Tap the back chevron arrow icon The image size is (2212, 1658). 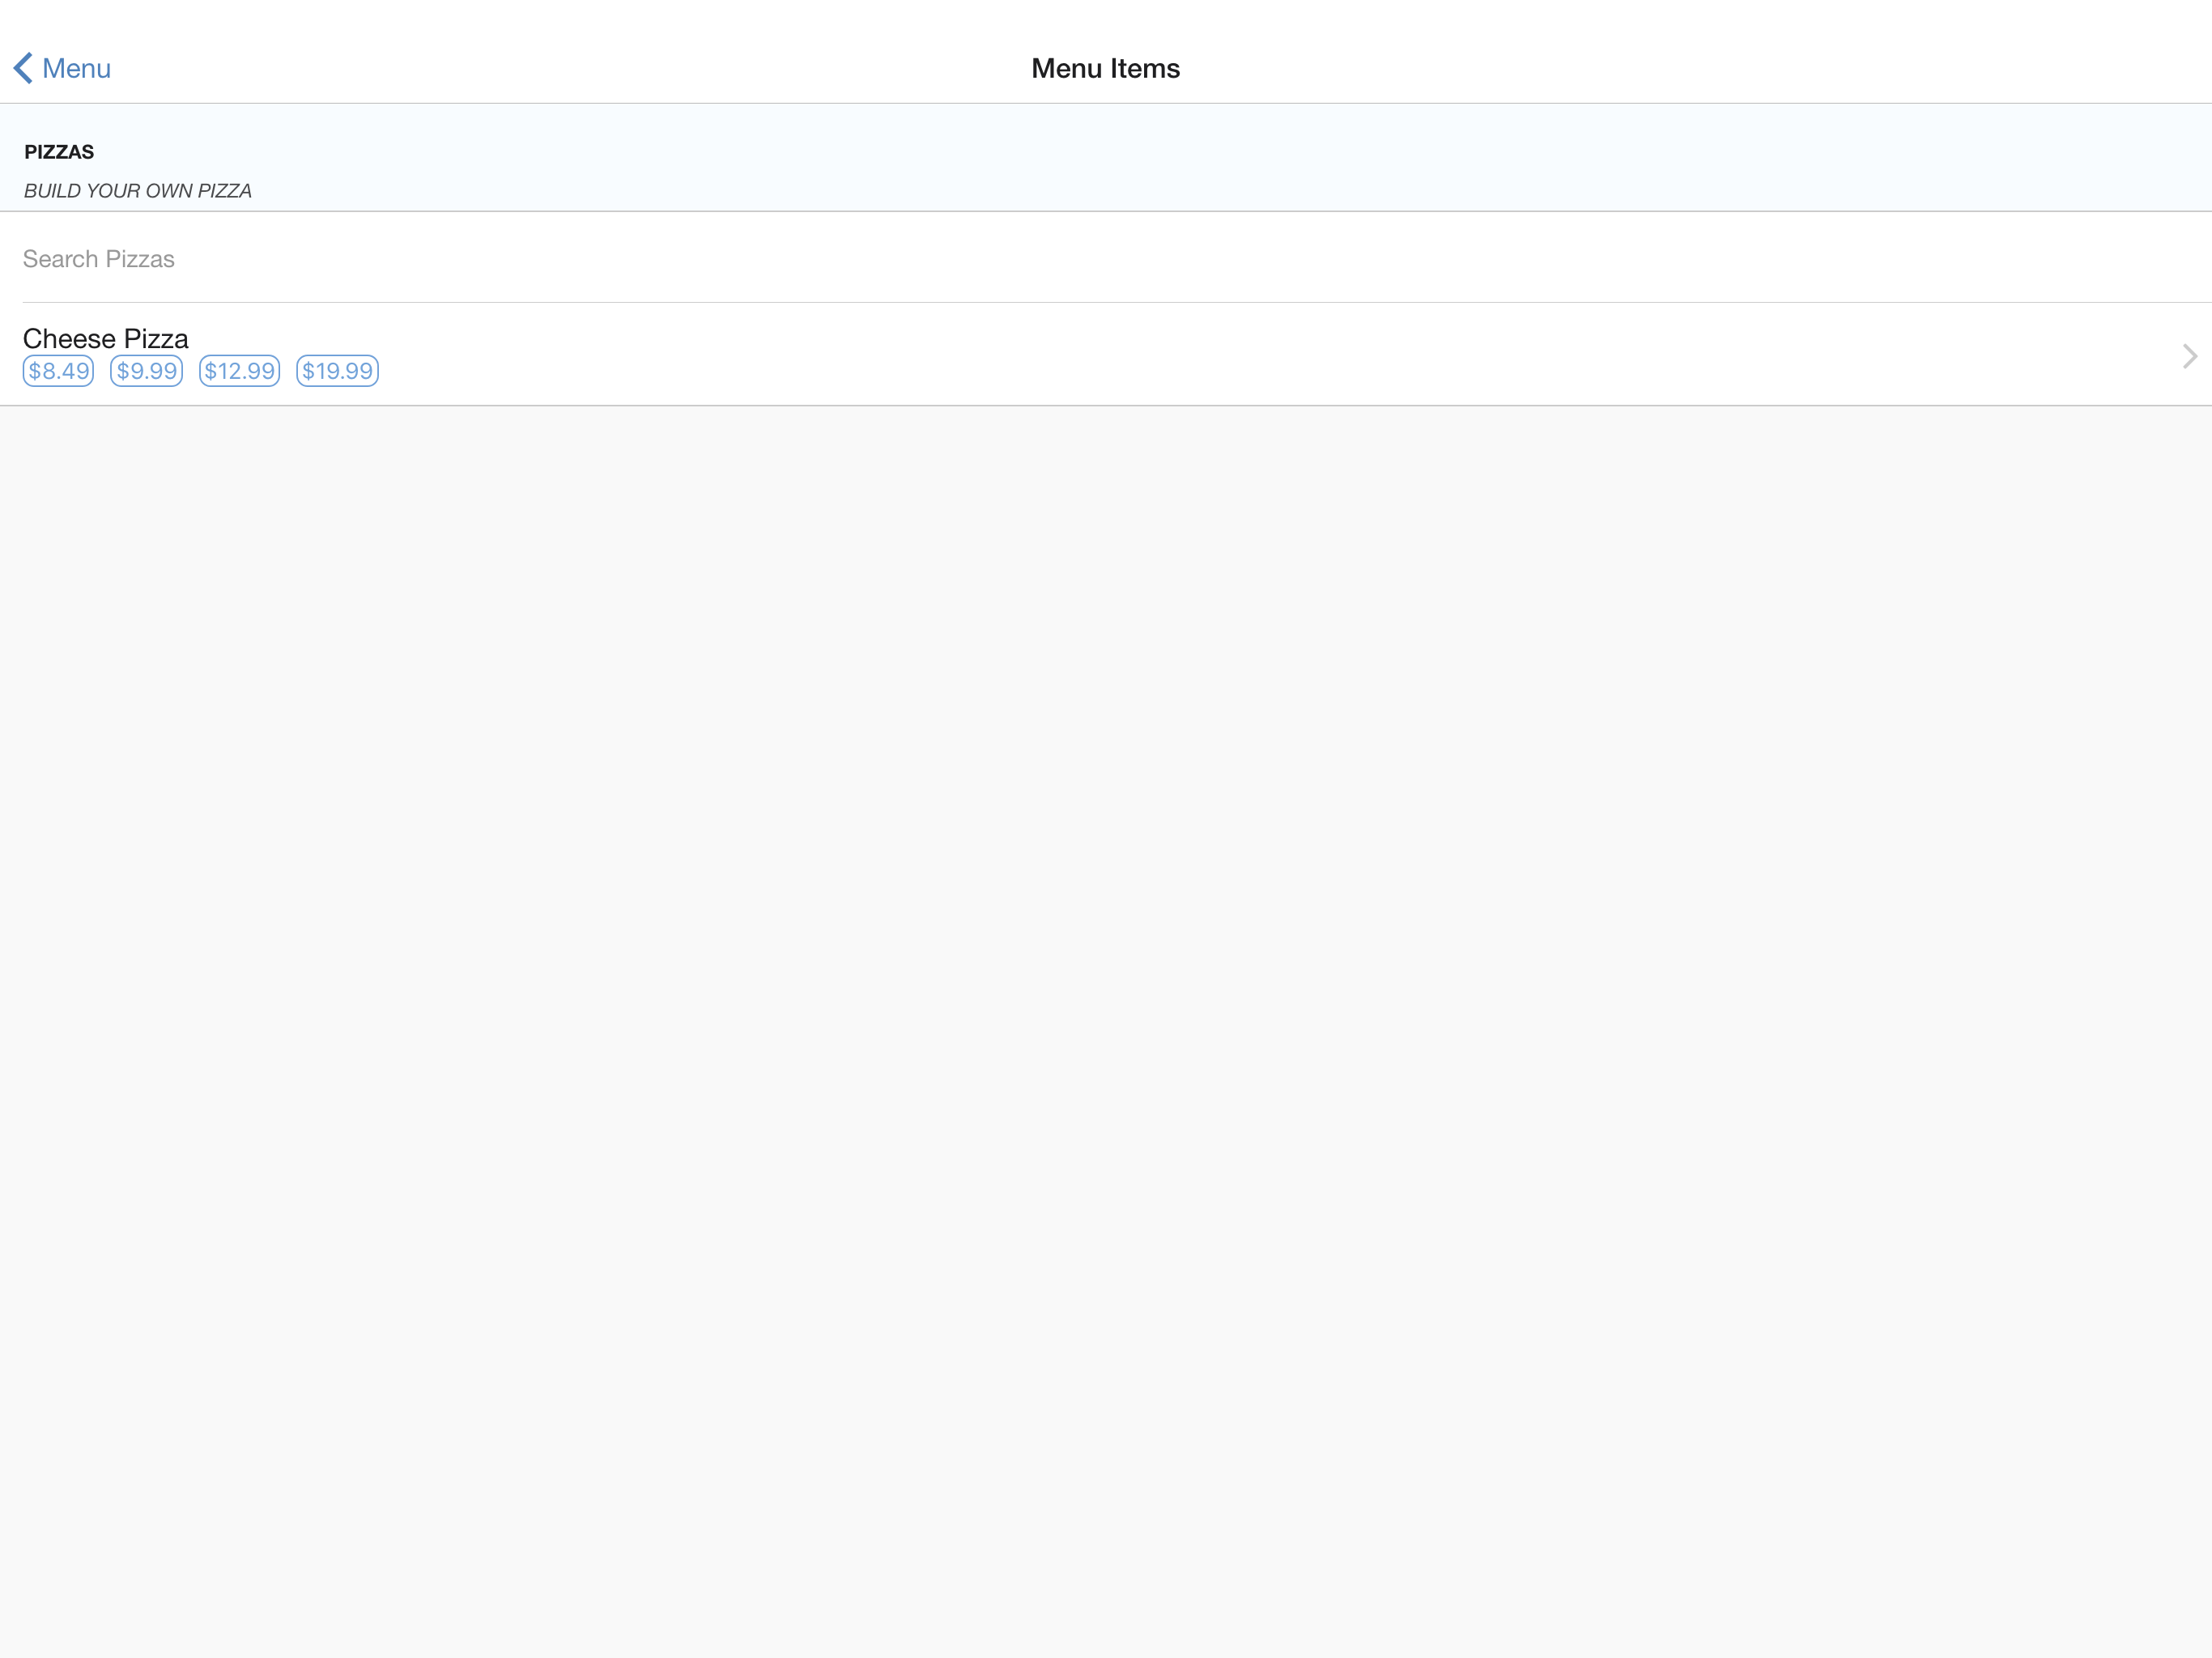[x=23, y=68]
